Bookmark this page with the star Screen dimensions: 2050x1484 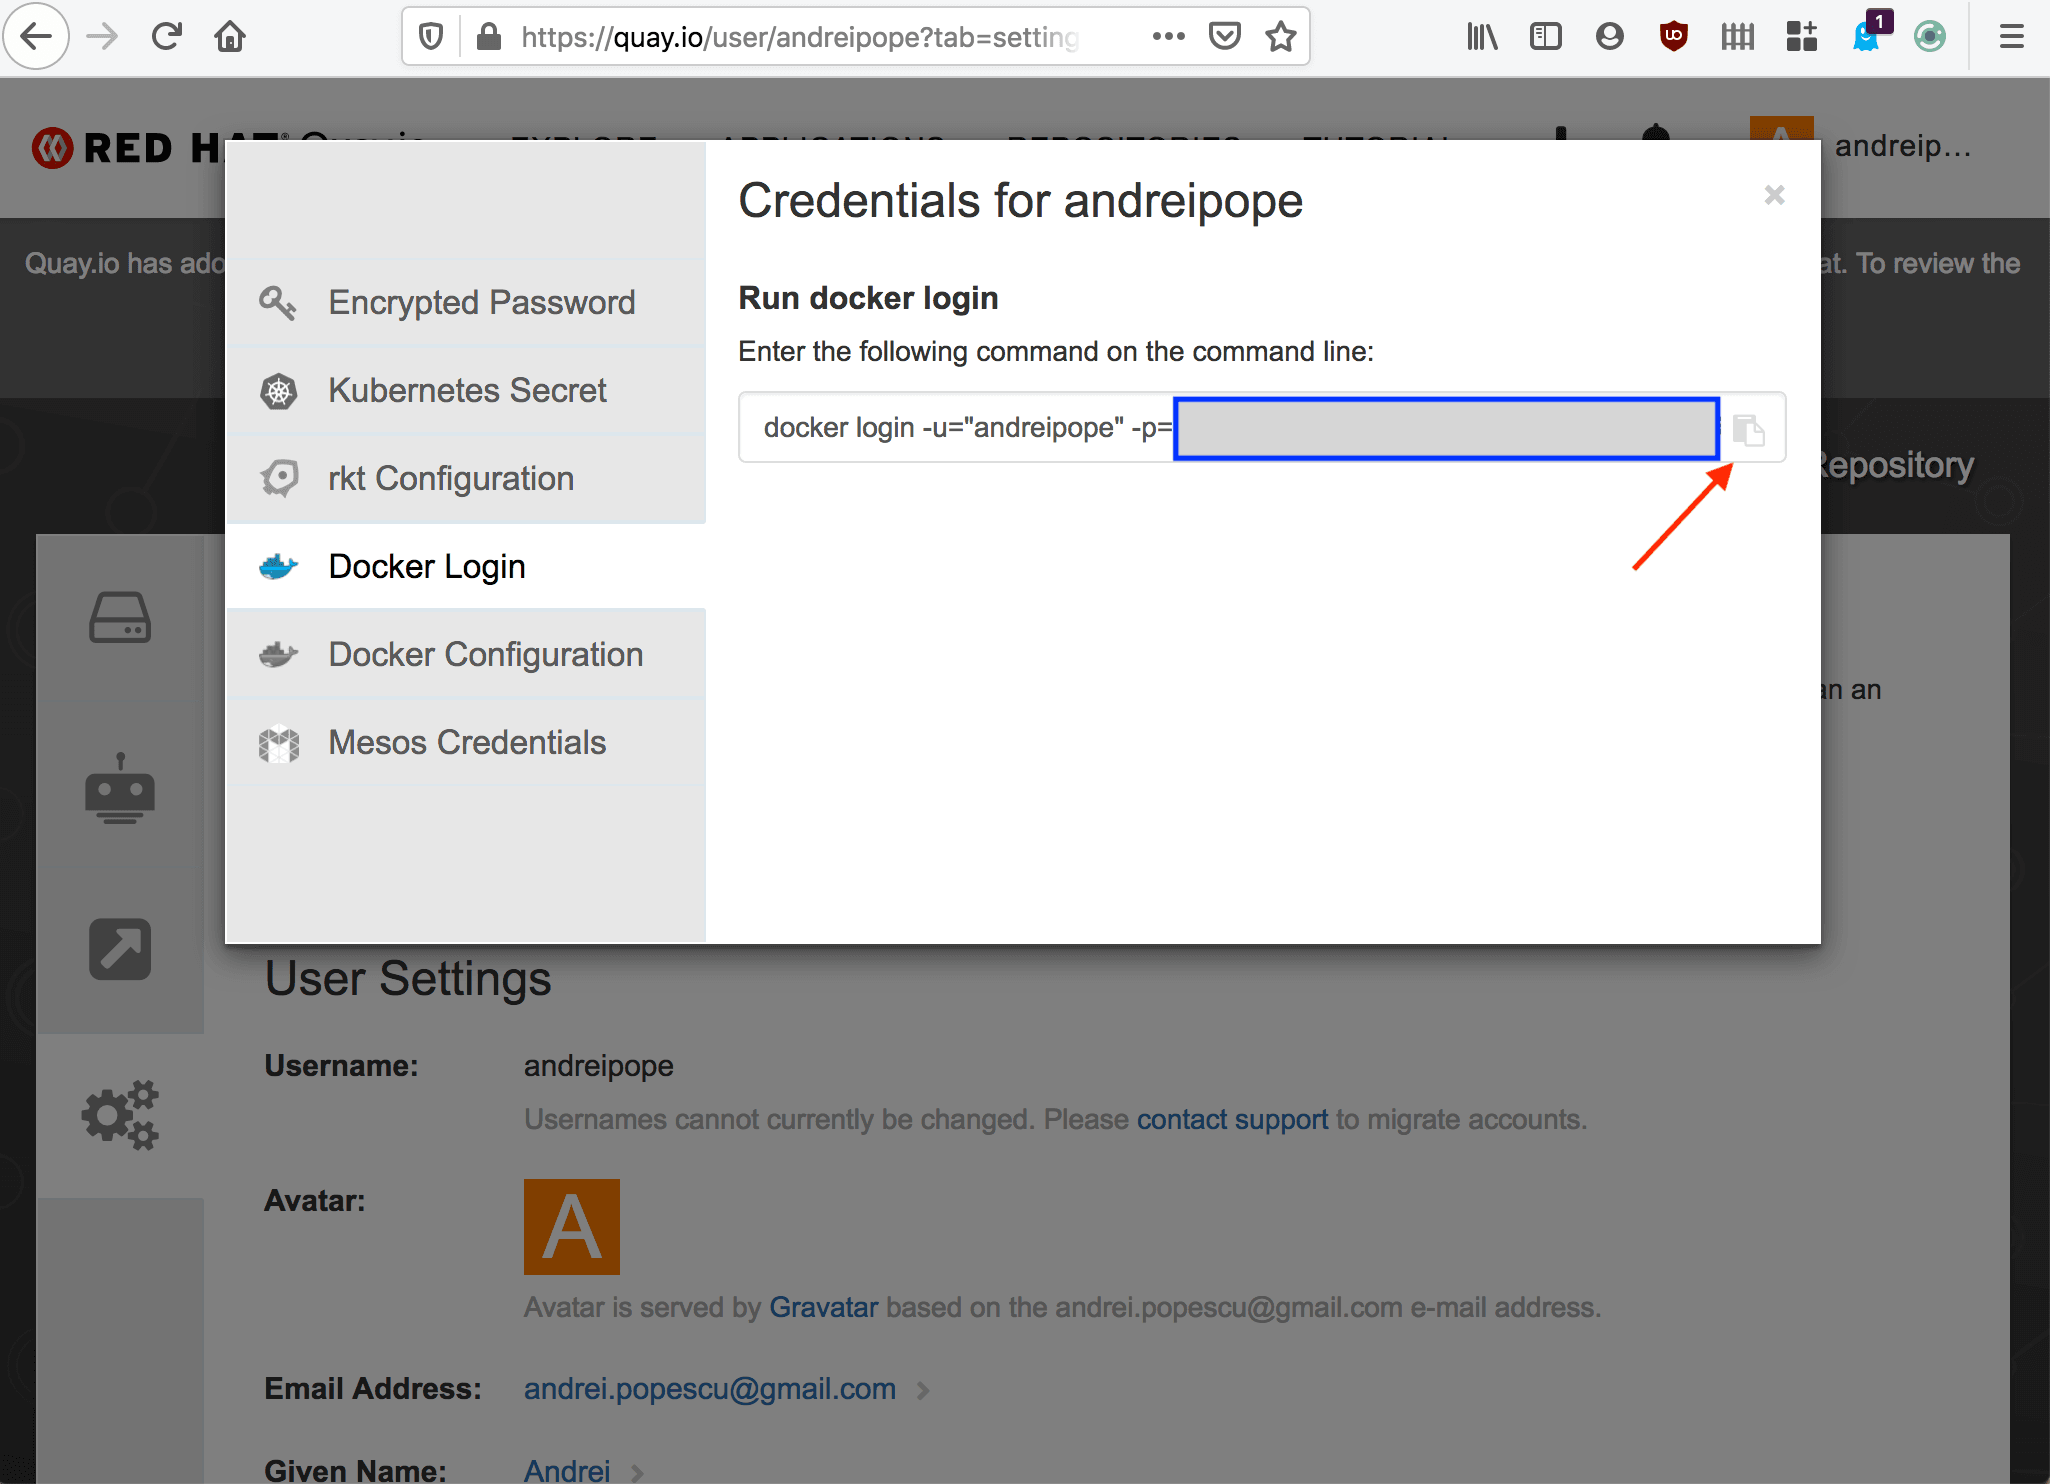click(x=1280, y=37)
